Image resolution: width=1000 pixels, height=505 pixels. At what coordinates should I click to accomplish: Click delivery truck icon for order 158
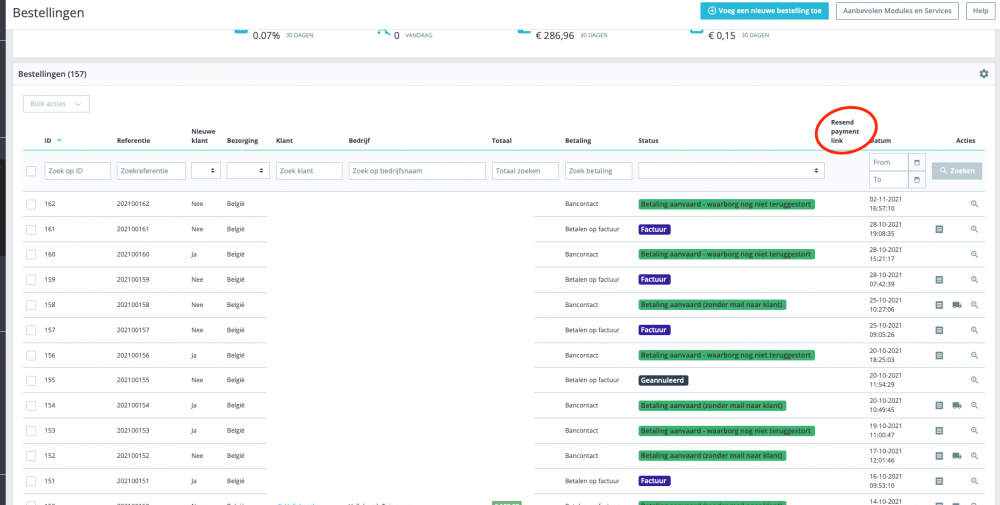tap(957, 305)
